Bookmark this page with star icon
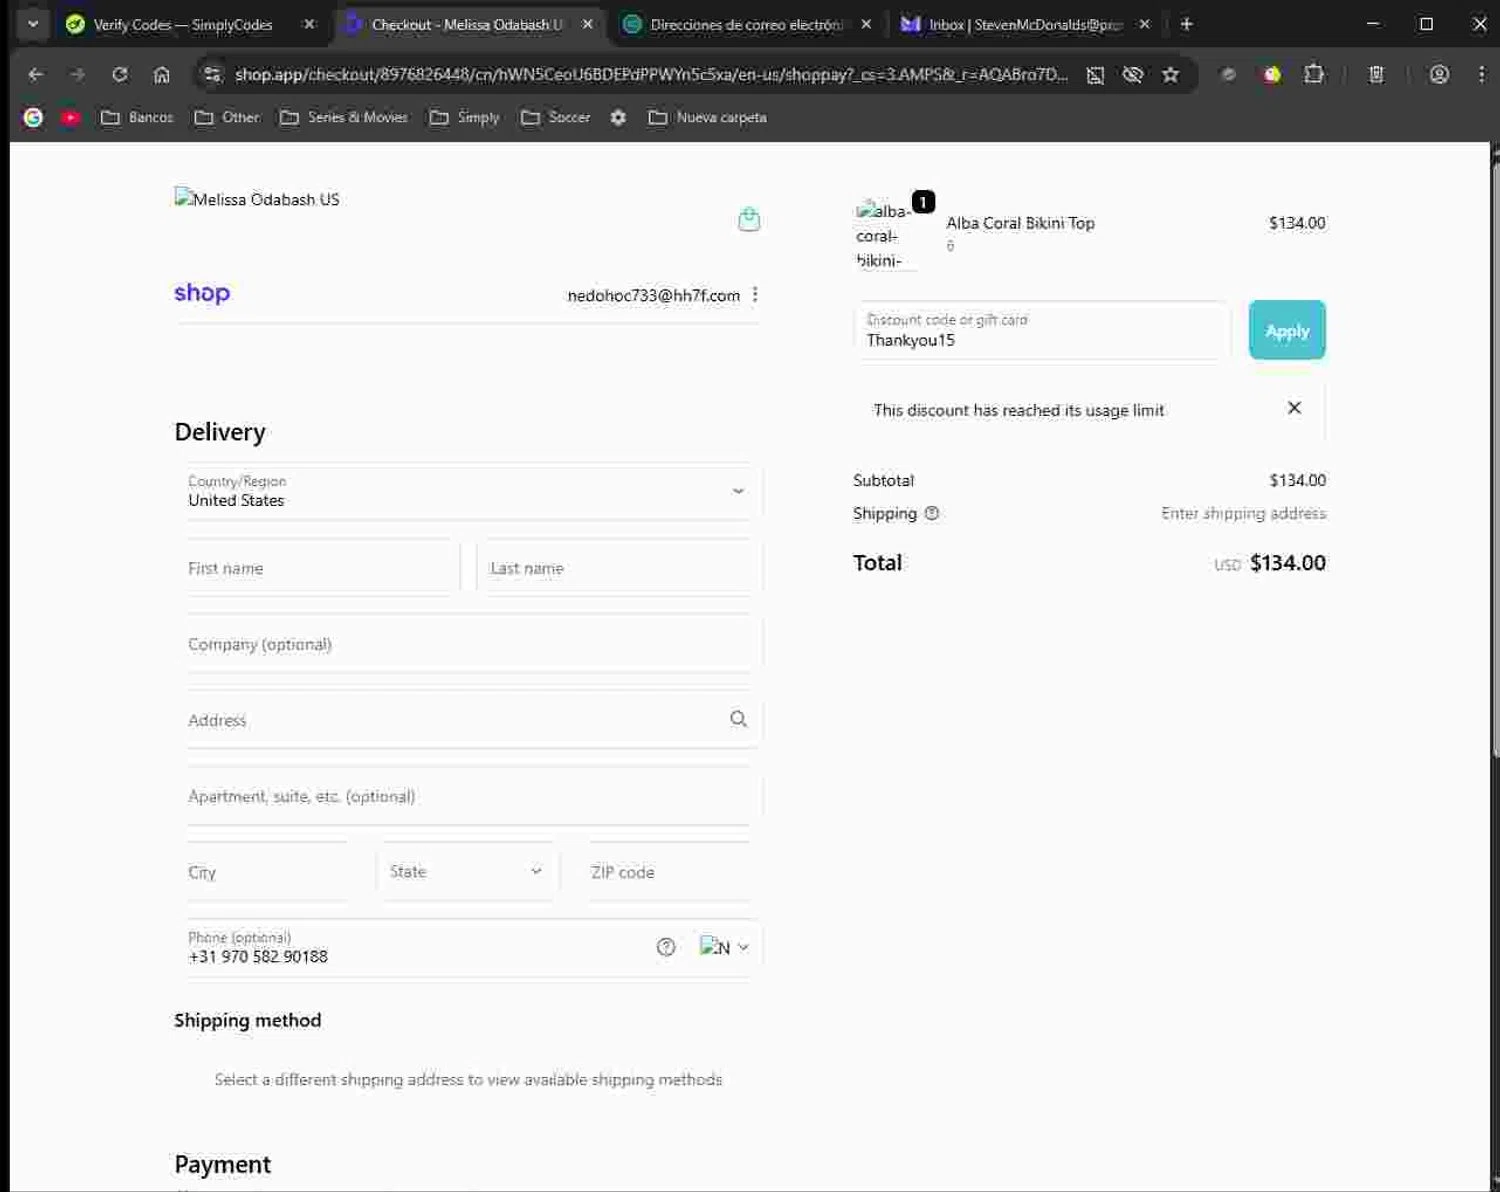The image size is (1500, 1192). (1170, 74)
